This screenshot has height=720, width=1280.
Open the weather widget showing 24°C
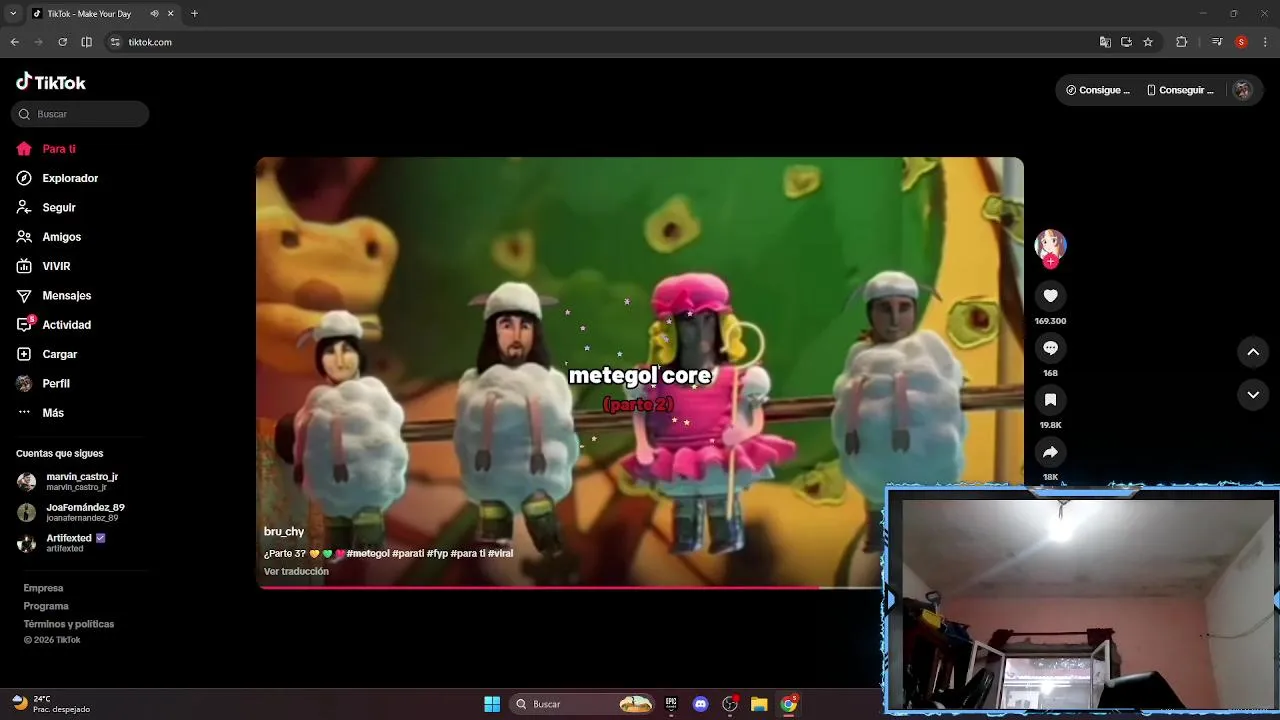[x=50, y=704]
